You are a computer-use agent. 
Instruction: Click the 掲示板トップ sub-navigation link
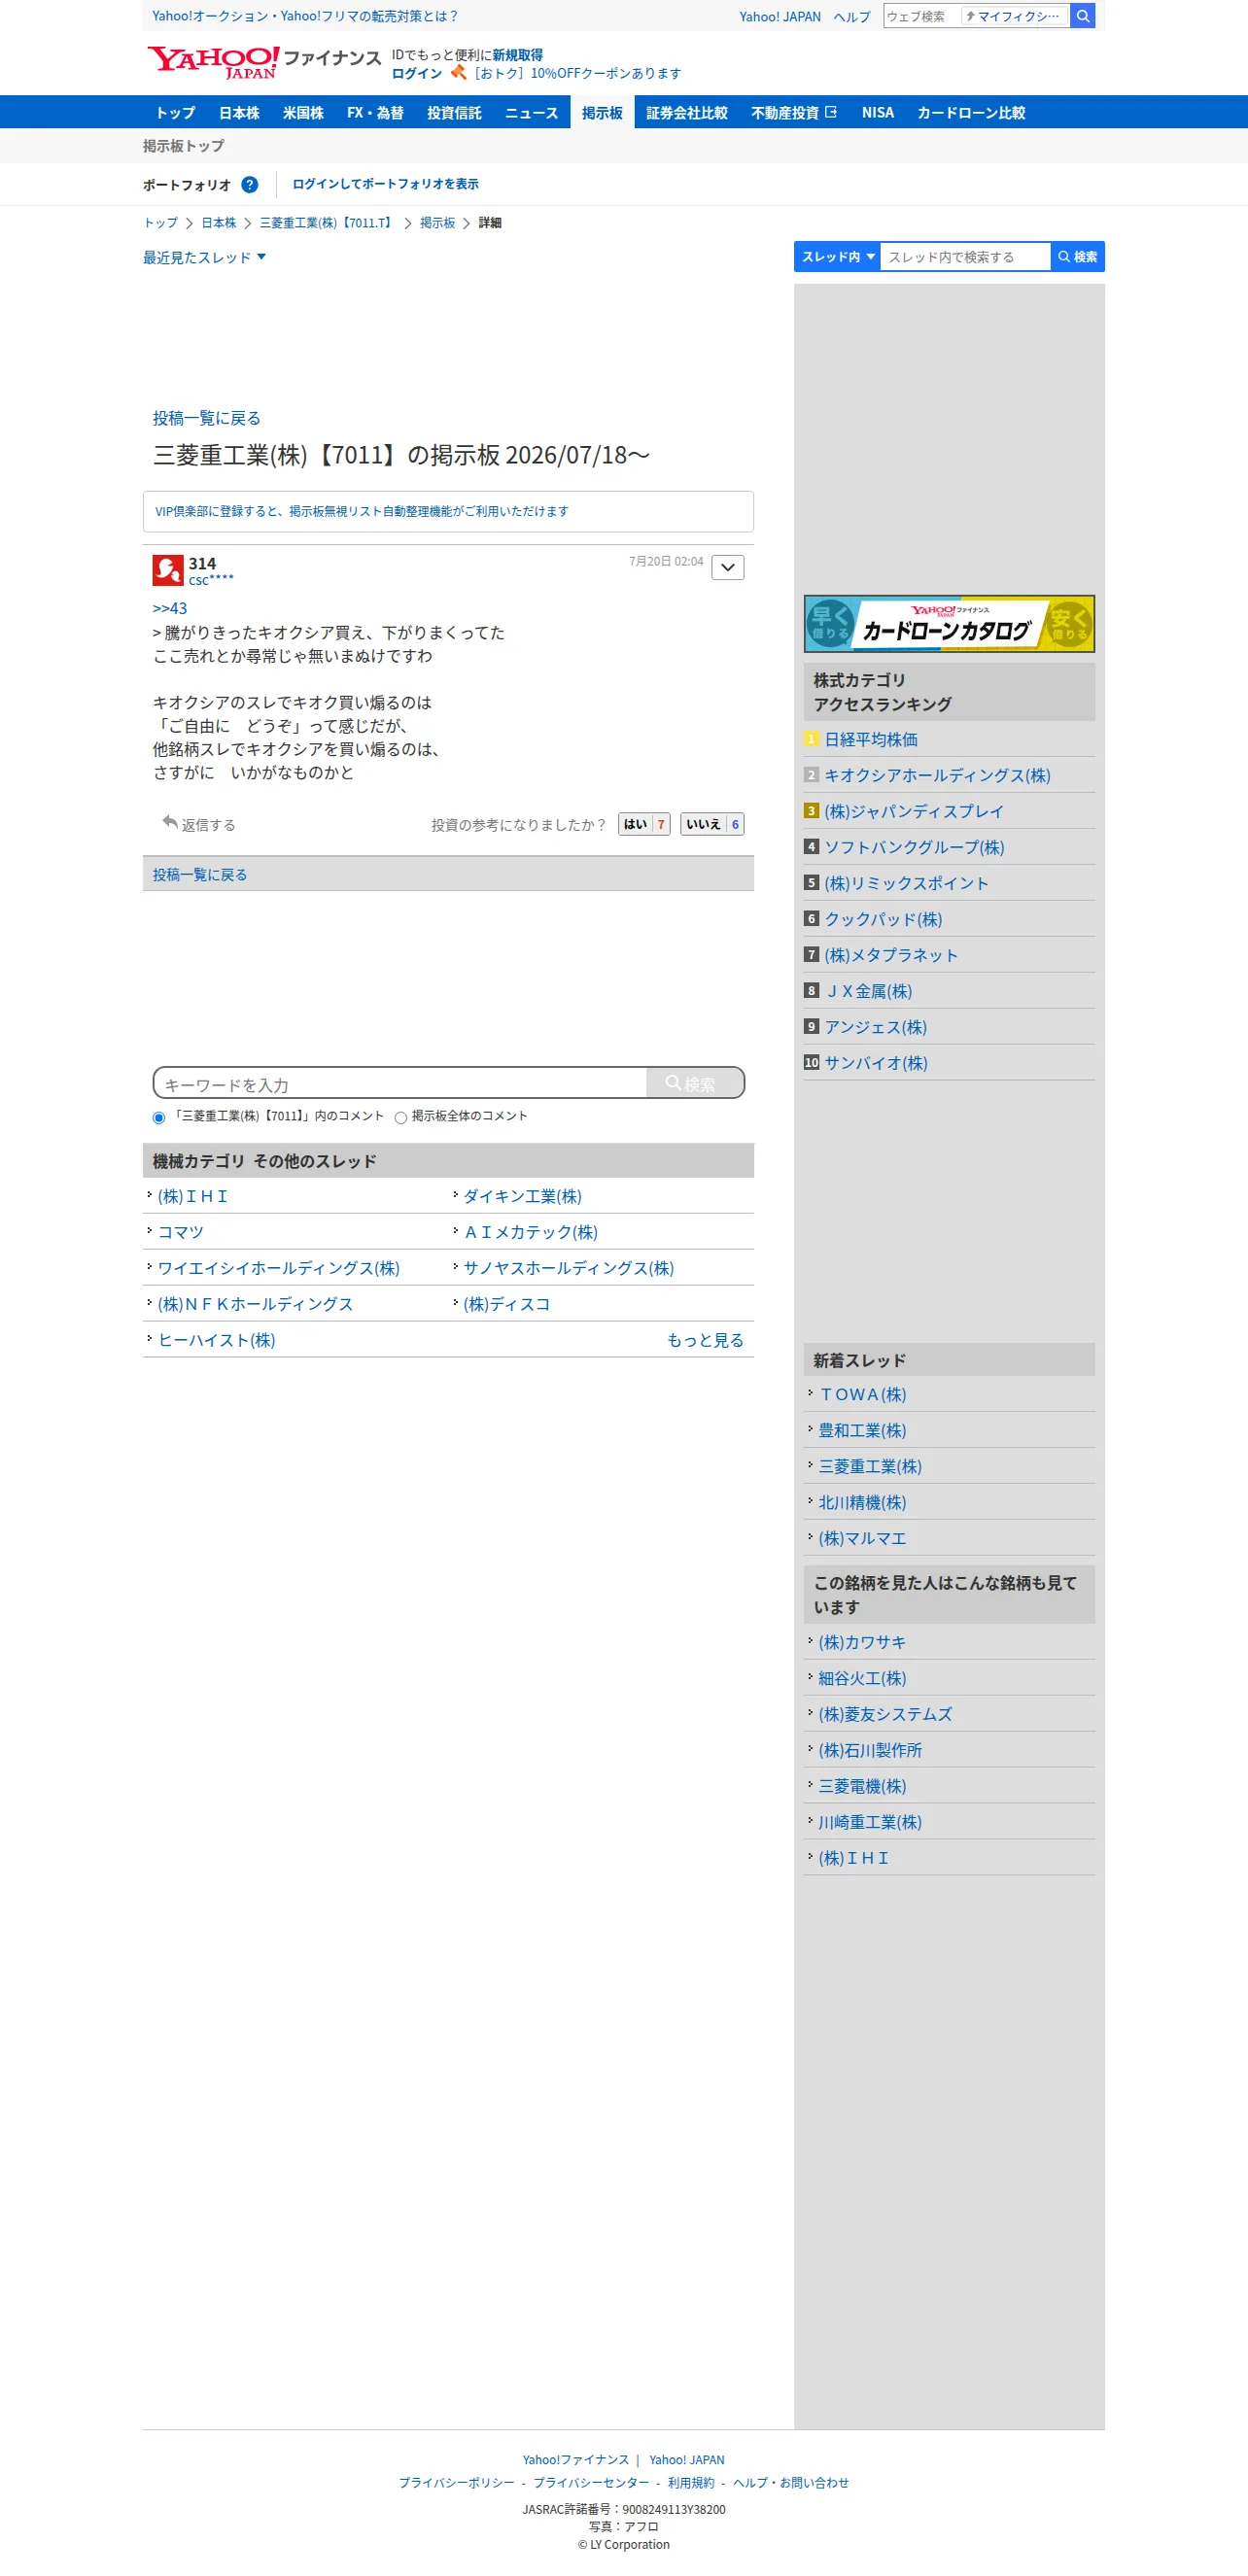(x=183, y=146)
